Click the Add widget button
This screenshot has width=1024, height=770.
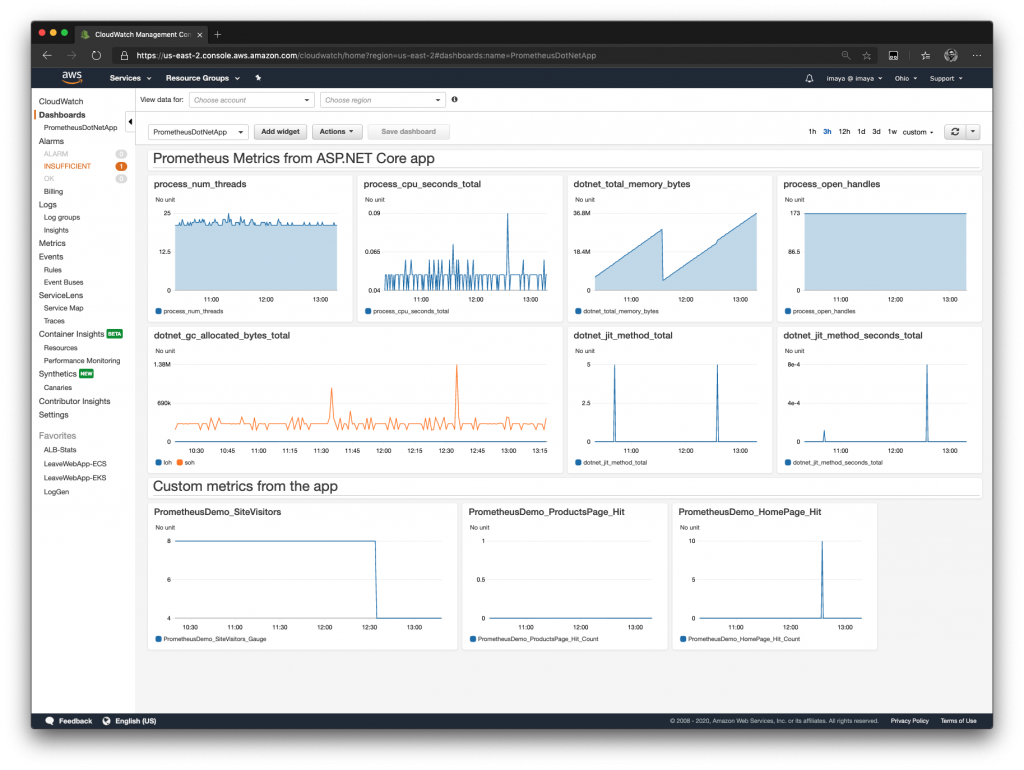coord(280,132)
